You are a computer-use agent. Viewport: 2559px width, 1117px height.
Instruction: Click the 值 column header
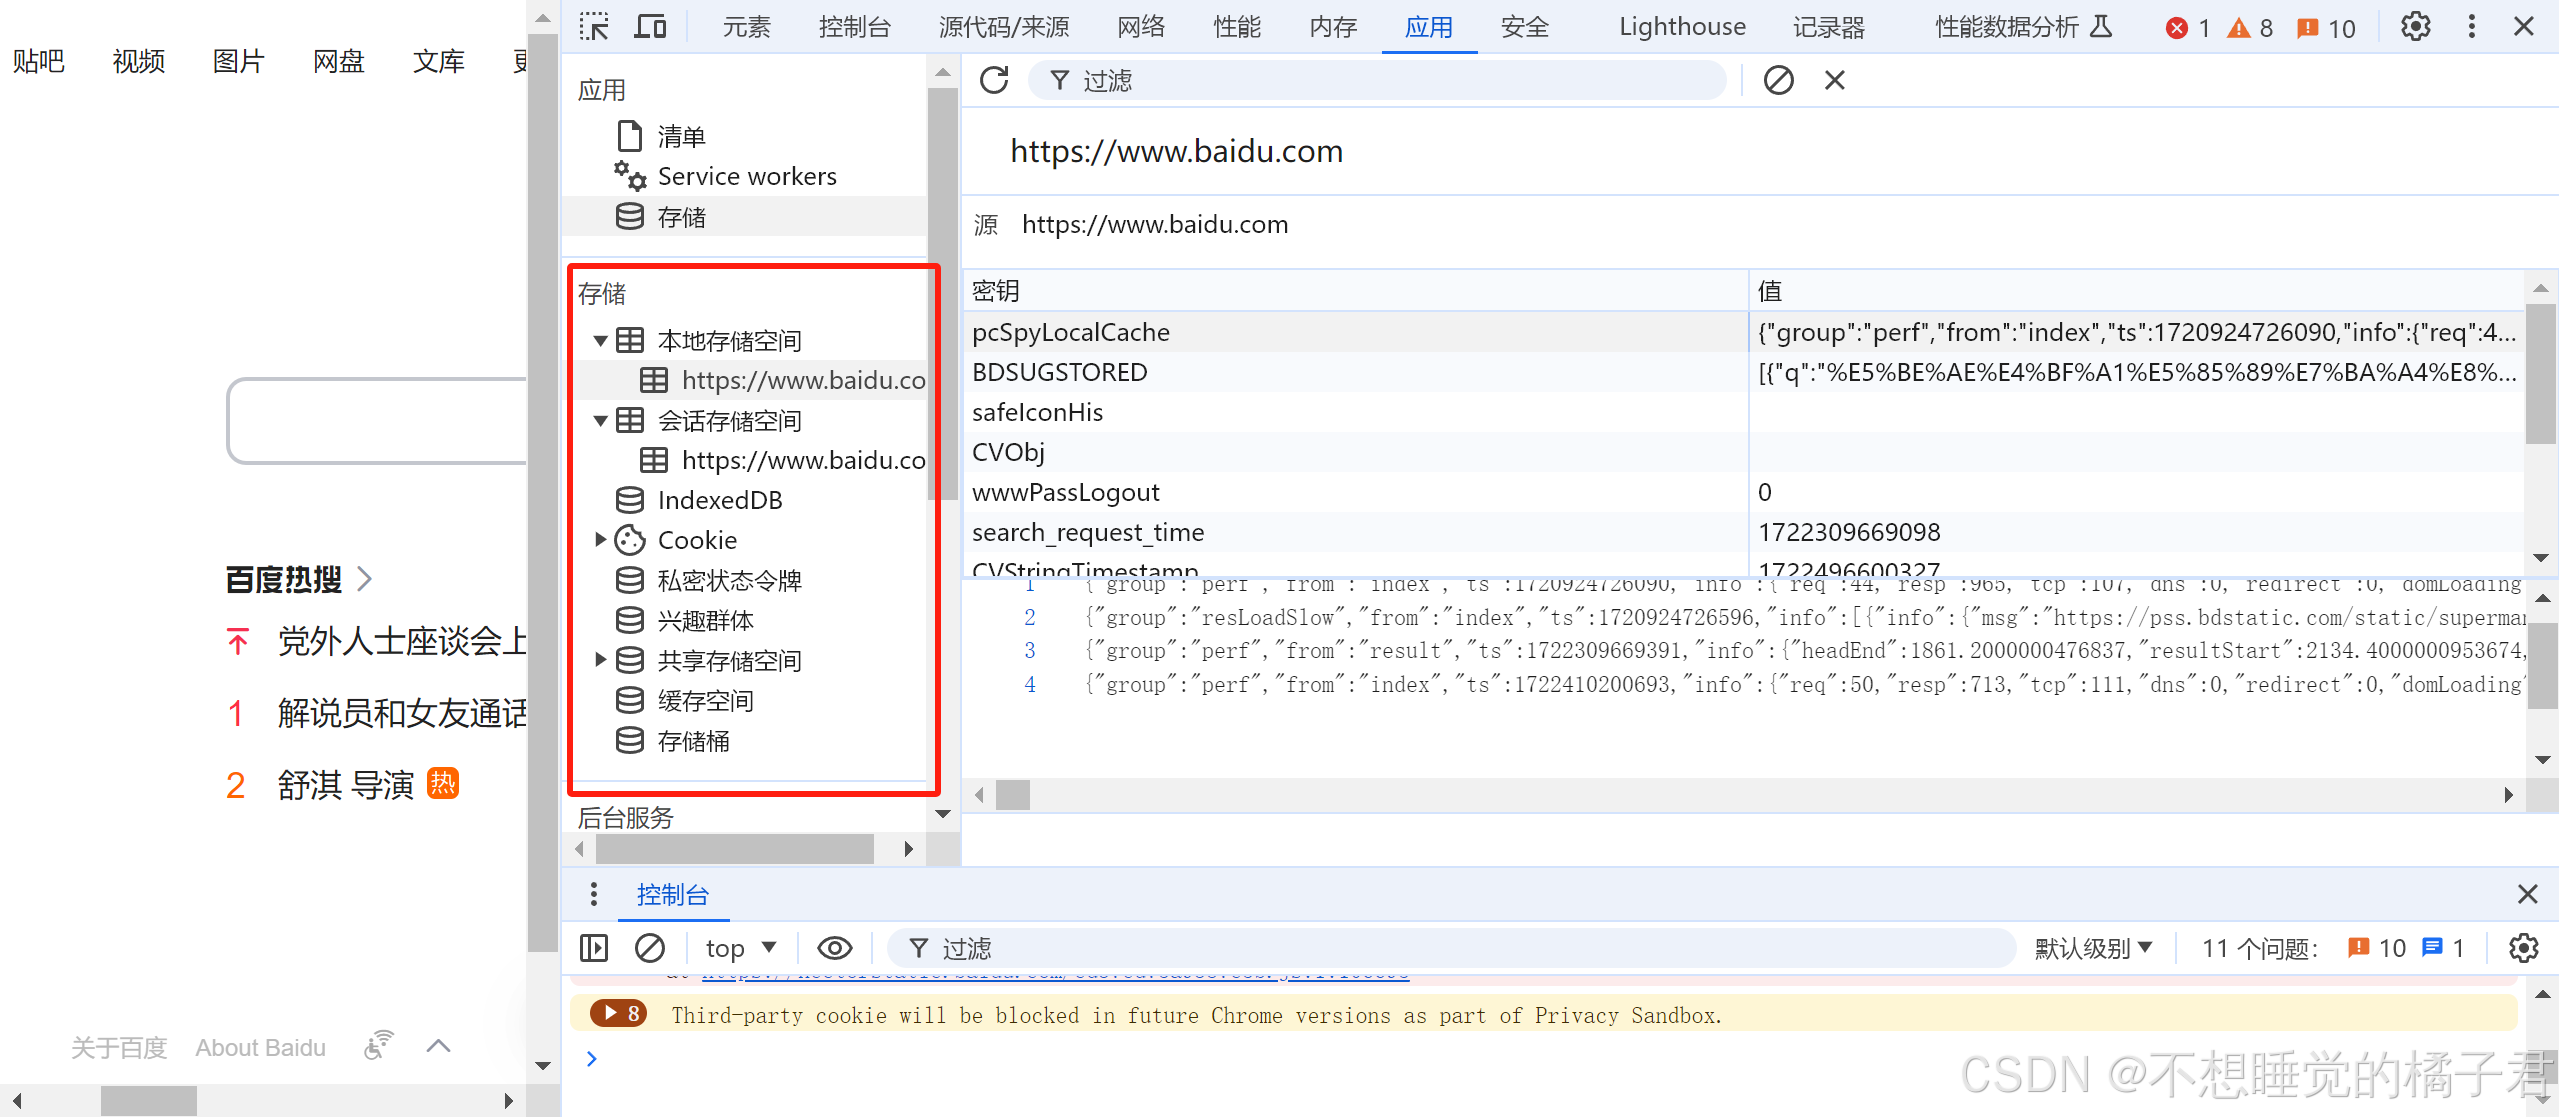pos(2137,291)
